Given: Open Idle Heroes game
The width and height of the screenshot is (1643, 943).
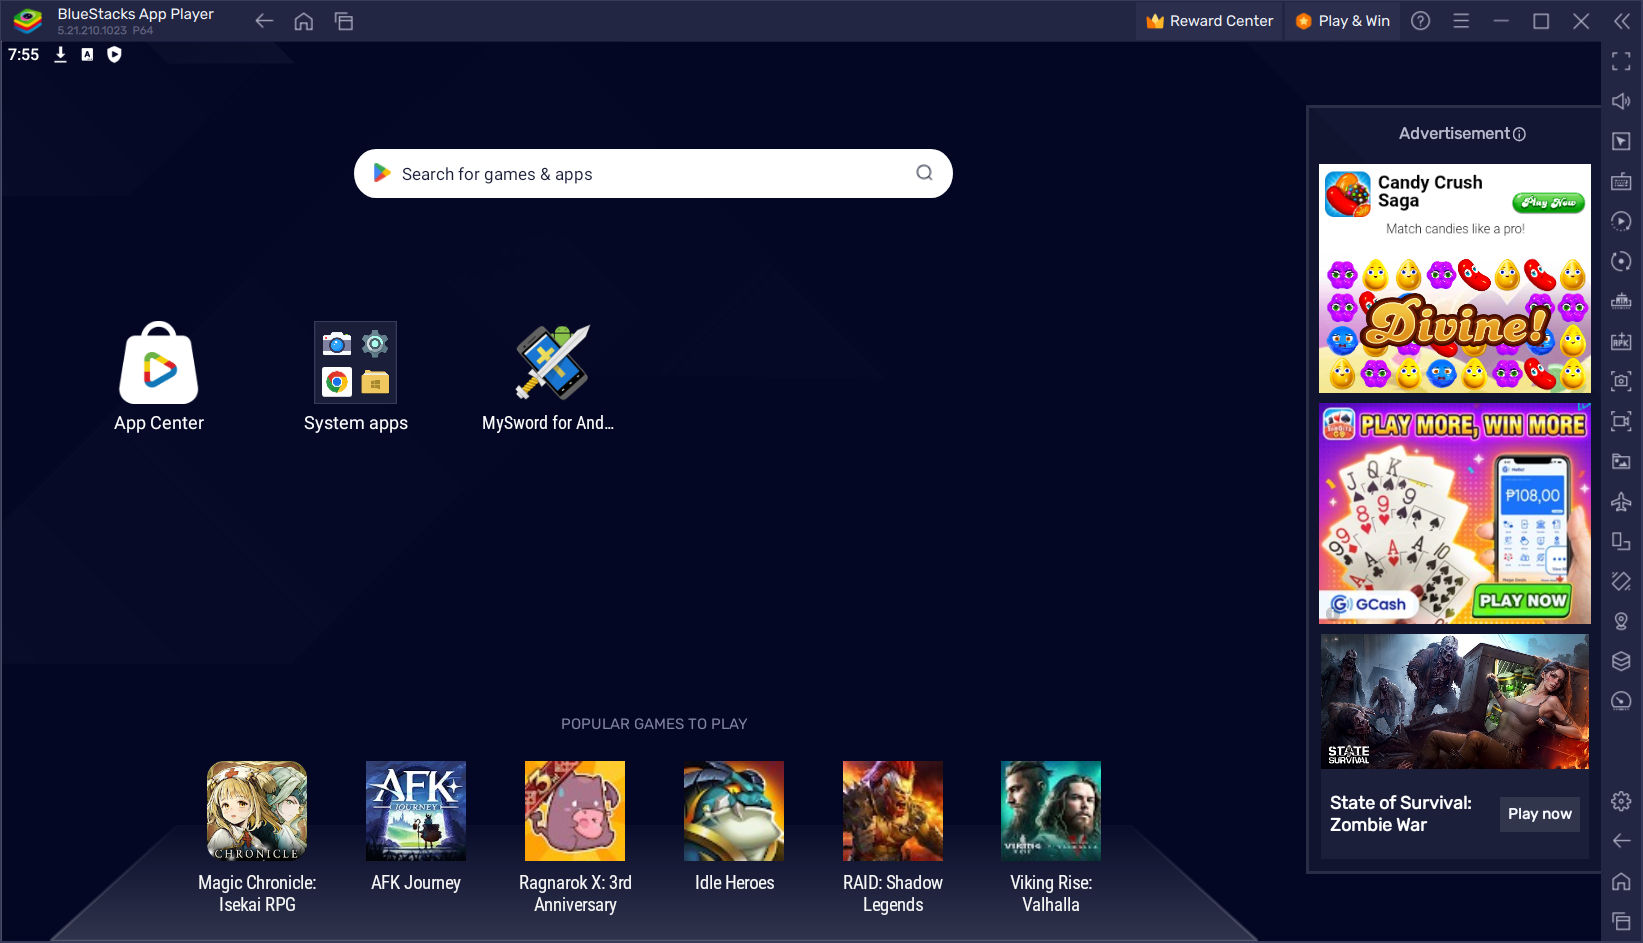Looking at the screenshot, I should coord(734,828).
